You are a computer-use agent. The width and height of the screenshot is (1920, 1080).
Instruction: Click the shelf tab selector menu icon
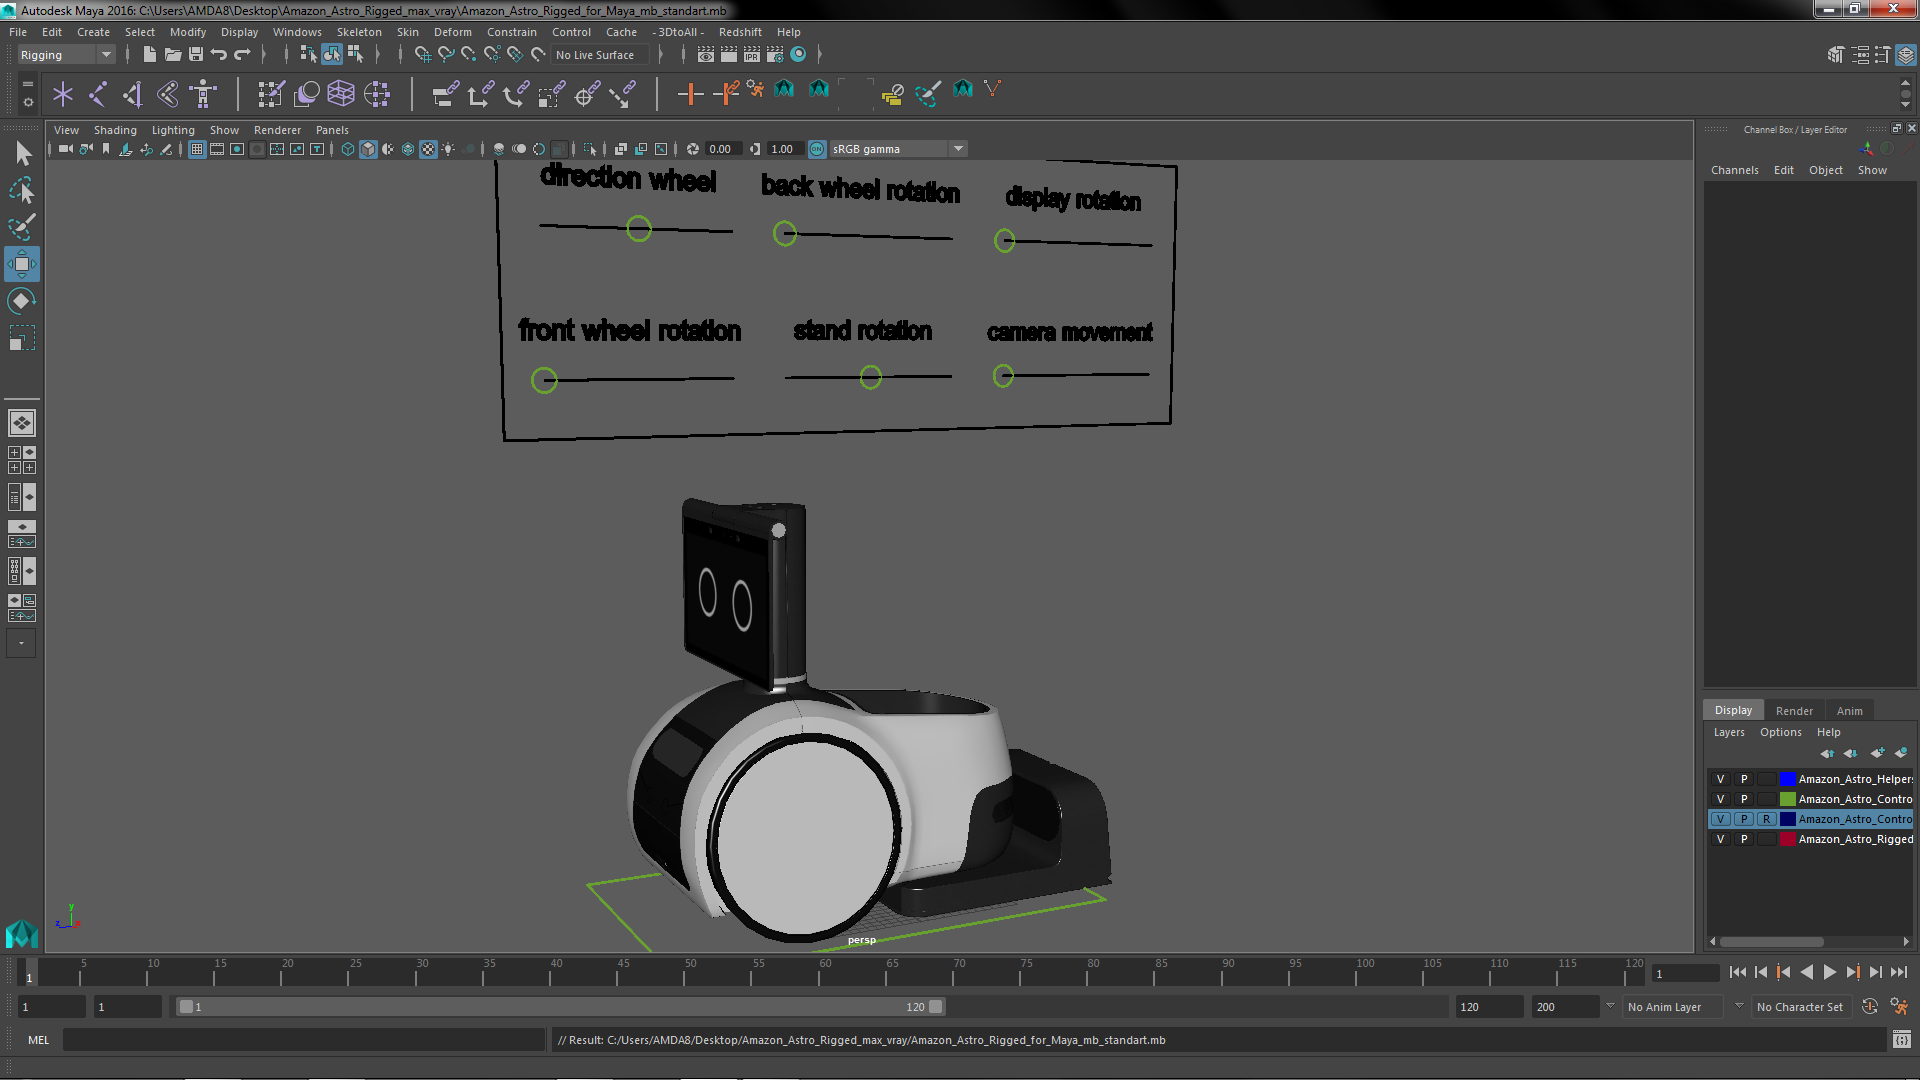[28, 85]
